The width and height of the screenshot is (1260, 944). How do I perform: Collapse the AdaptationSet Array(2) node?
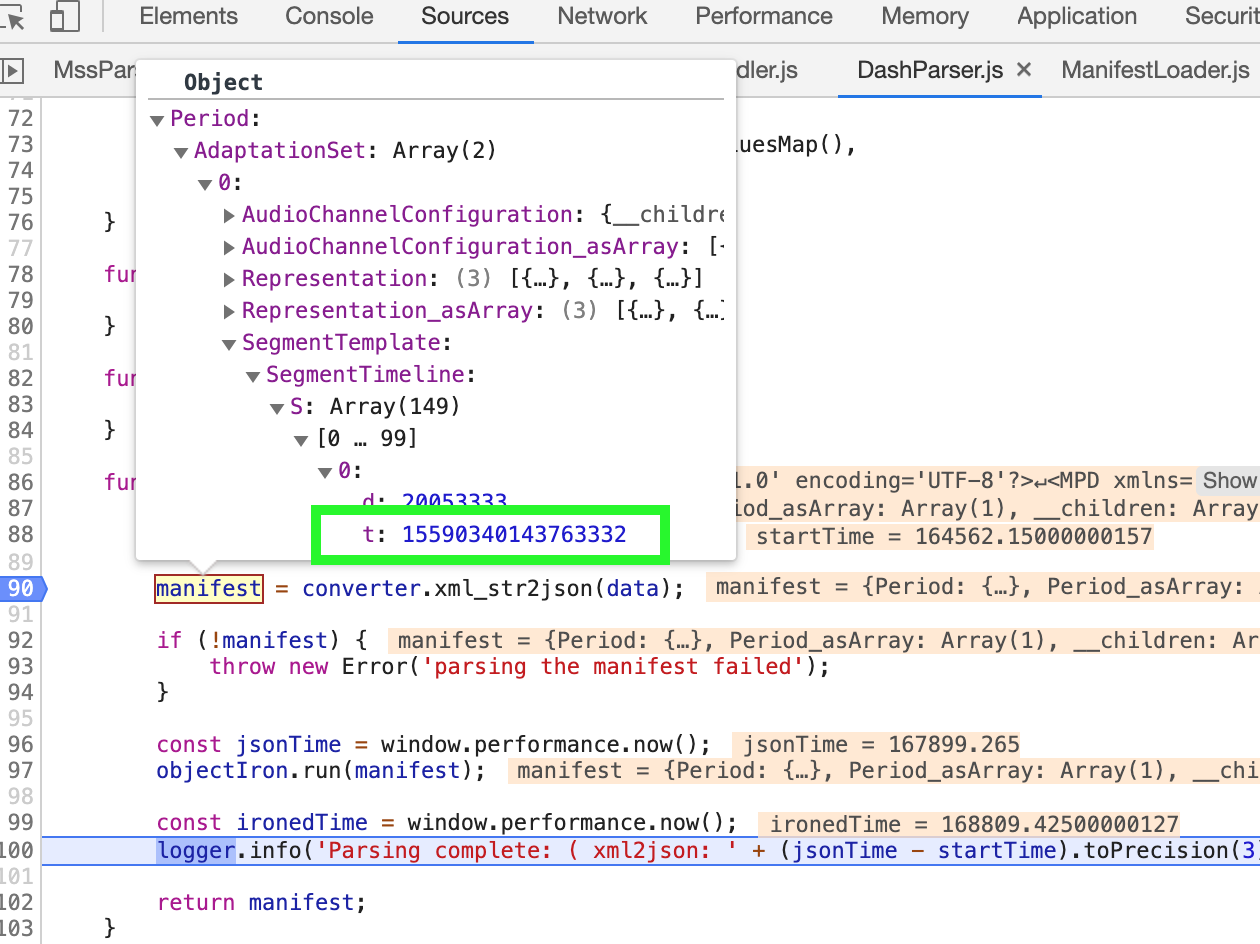click(x=182, y=150)
